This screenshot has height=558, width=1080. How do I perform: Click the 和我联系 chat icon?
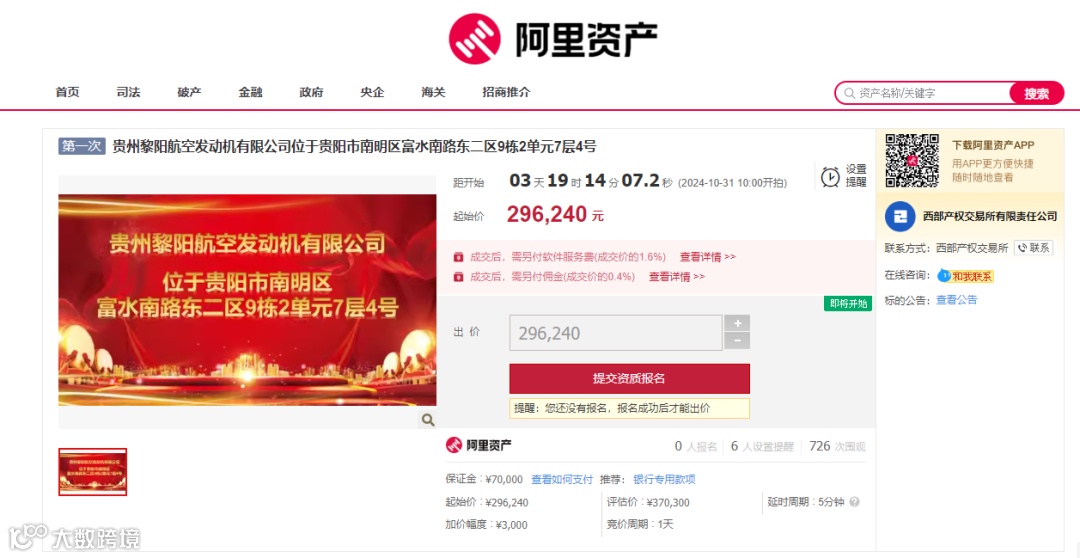[x=965, y=276]
